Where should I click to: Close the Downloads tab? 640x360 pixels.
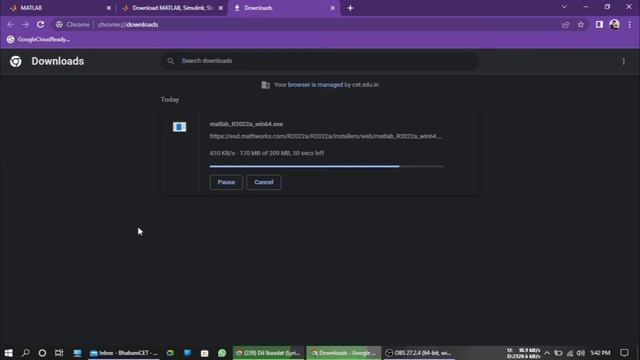(332, 8)
